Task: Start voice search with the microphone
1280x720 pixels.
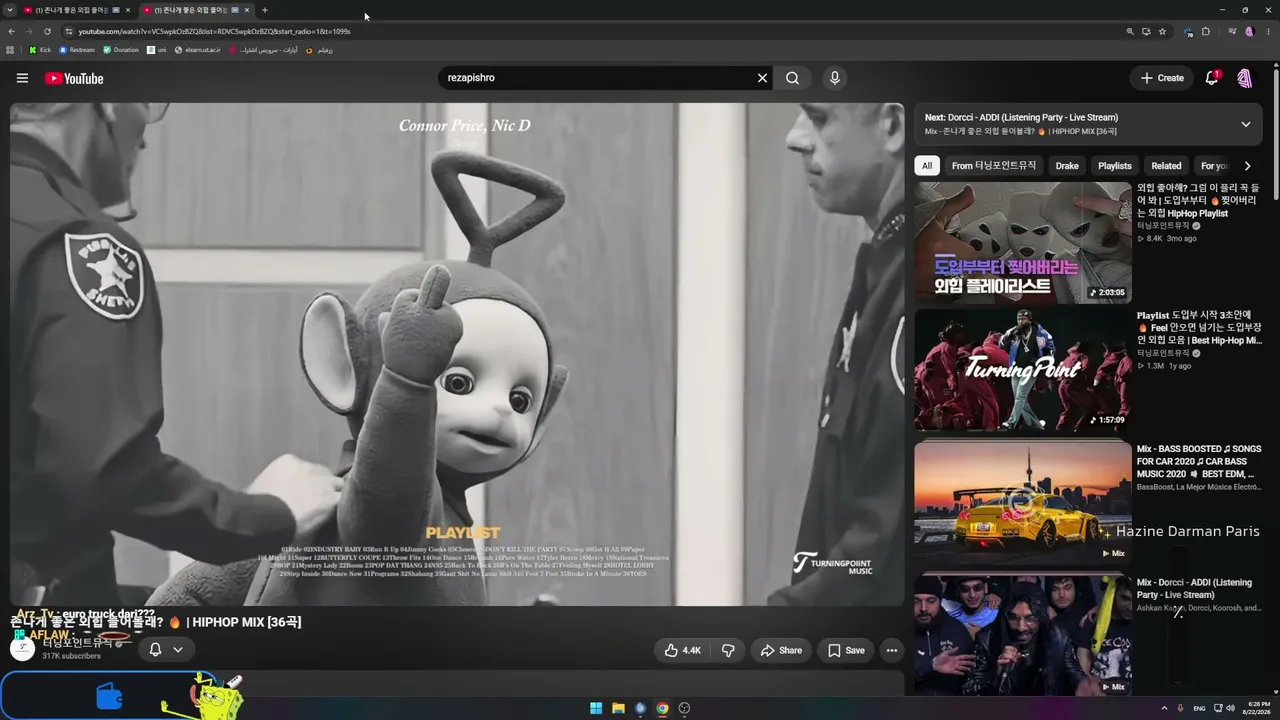Action: (835, 78)
